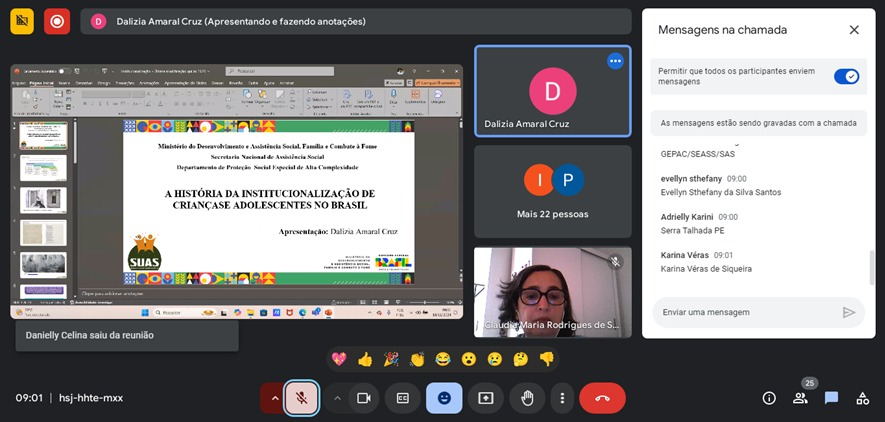This screenshot has height=422, width=885.
Task: Click the present screen icon
Action: coord(486,398)
